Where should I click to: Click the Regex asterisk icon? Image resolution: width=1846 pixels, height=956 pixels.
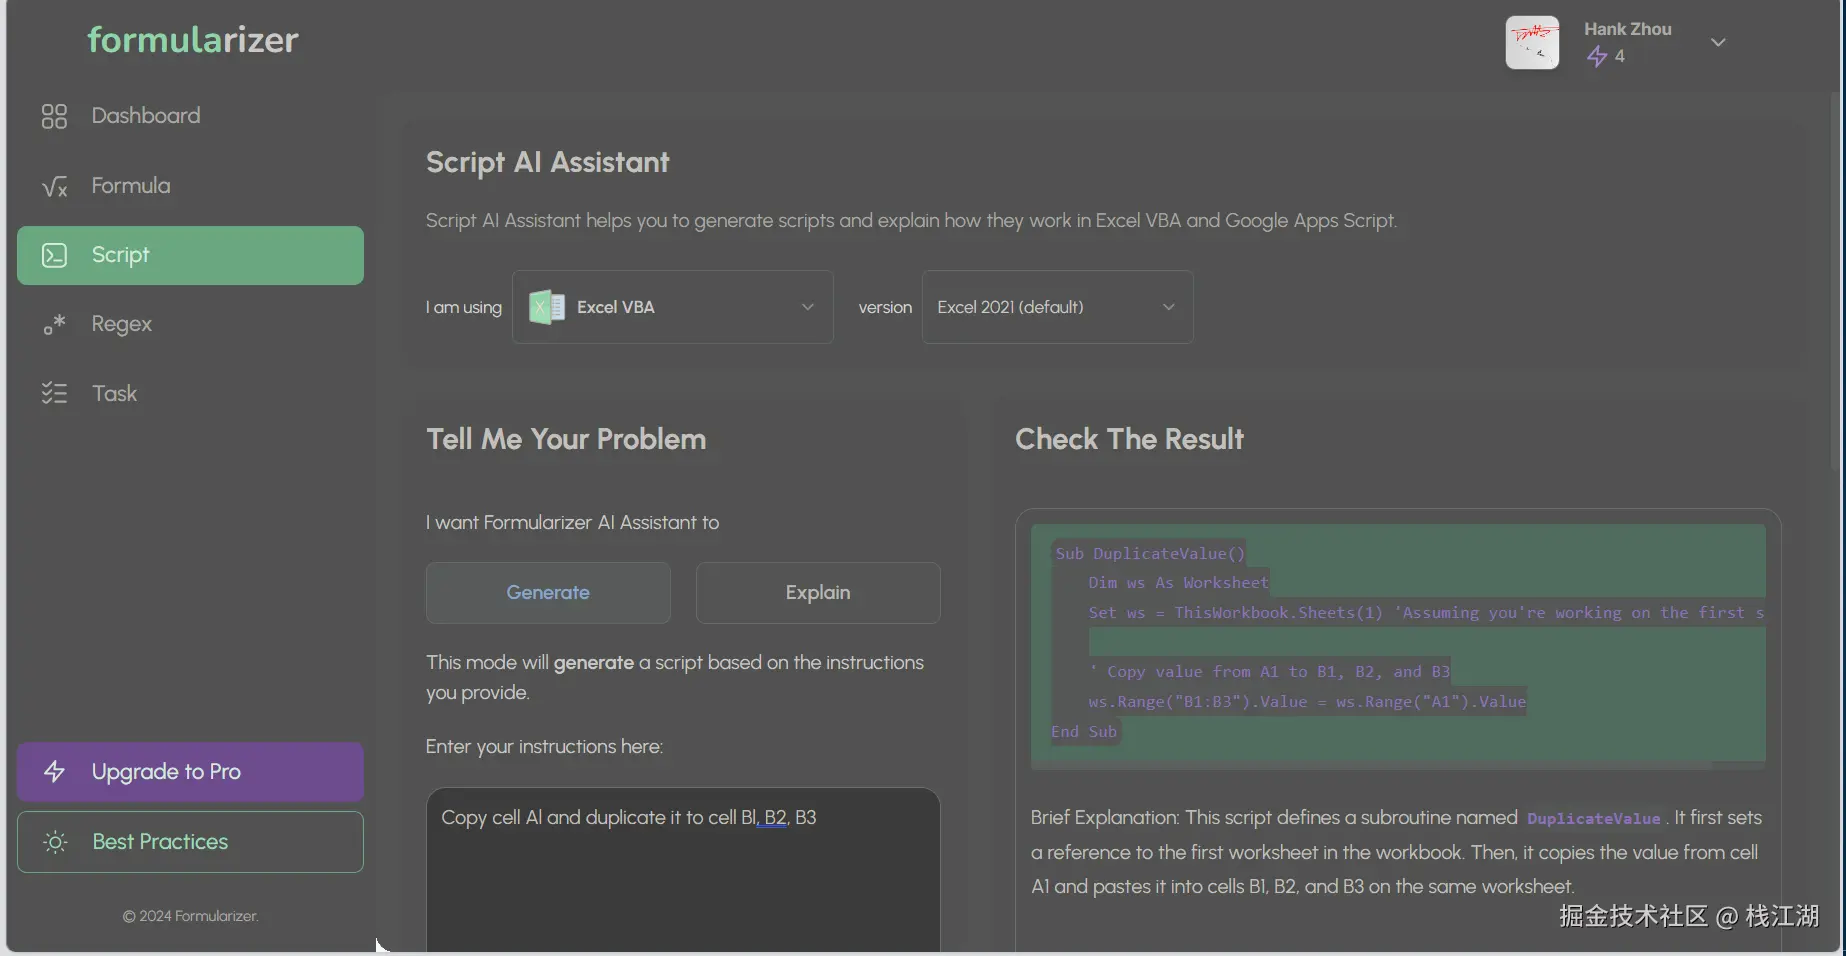point(54,324)
